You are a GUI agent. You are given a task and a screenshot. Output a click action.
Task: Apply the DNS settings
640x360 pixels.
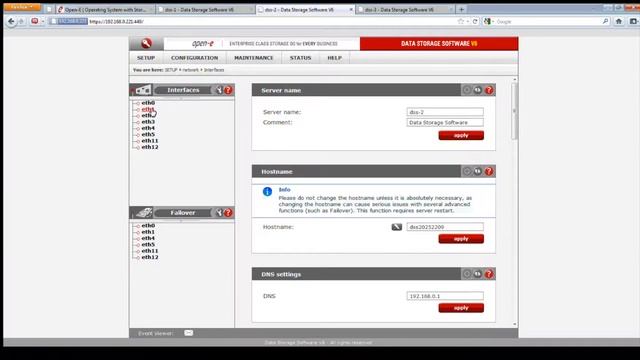pyautogui.click(x=461, y=308)
